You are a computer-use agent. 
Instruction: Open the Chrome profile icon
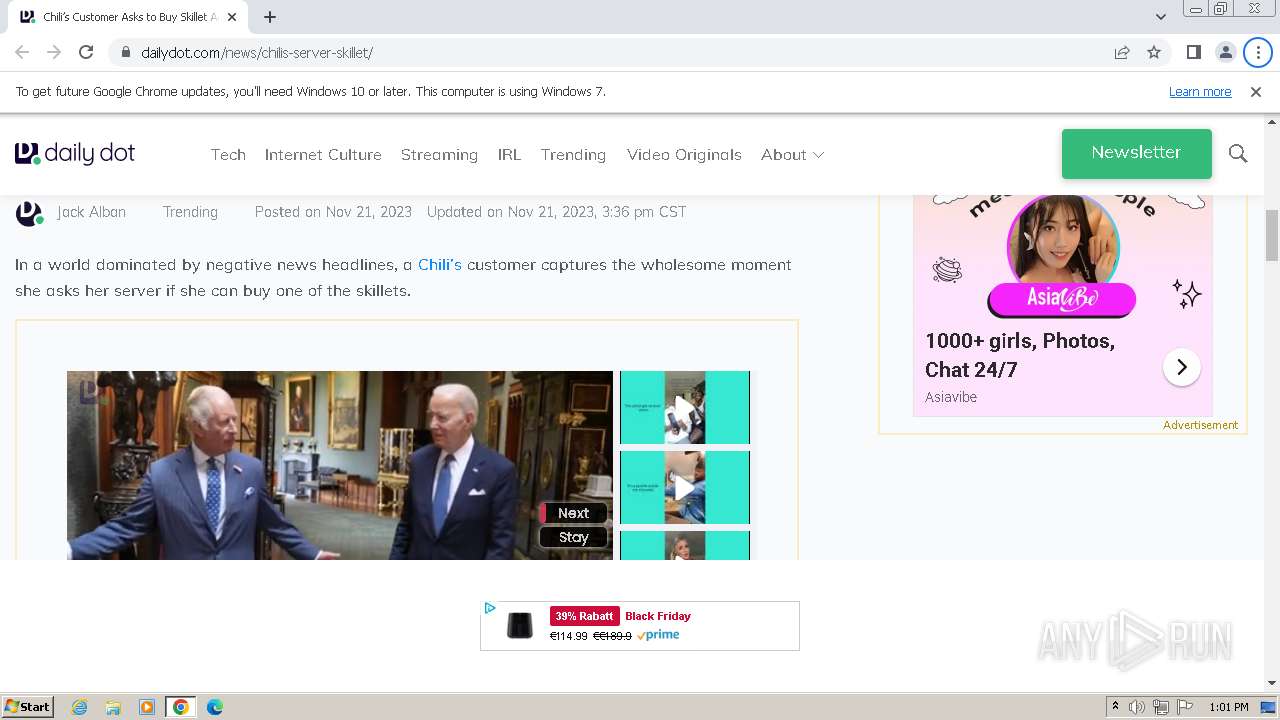tap(1225, 52)
